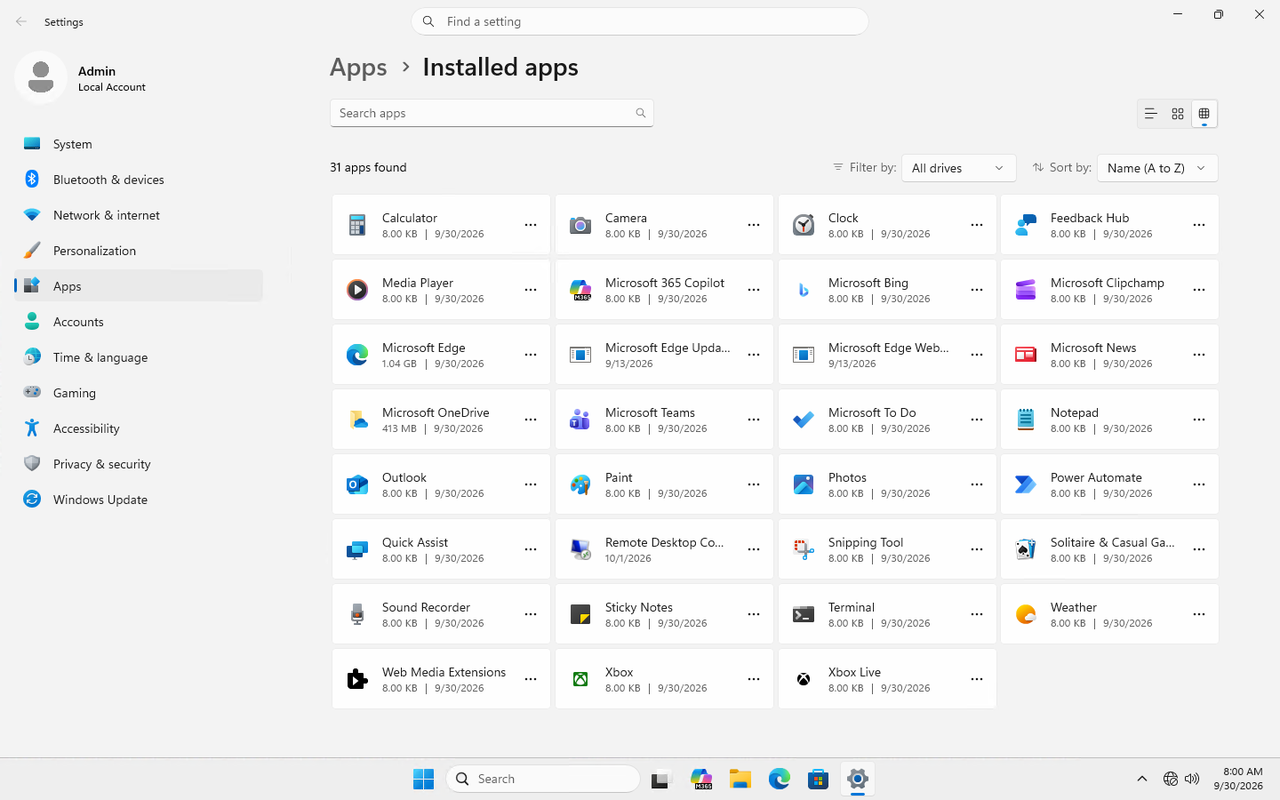Click the Snipping Tool icon
Image resolution: width=1280 pixels, height=800 pixels.
click(803, 550)
